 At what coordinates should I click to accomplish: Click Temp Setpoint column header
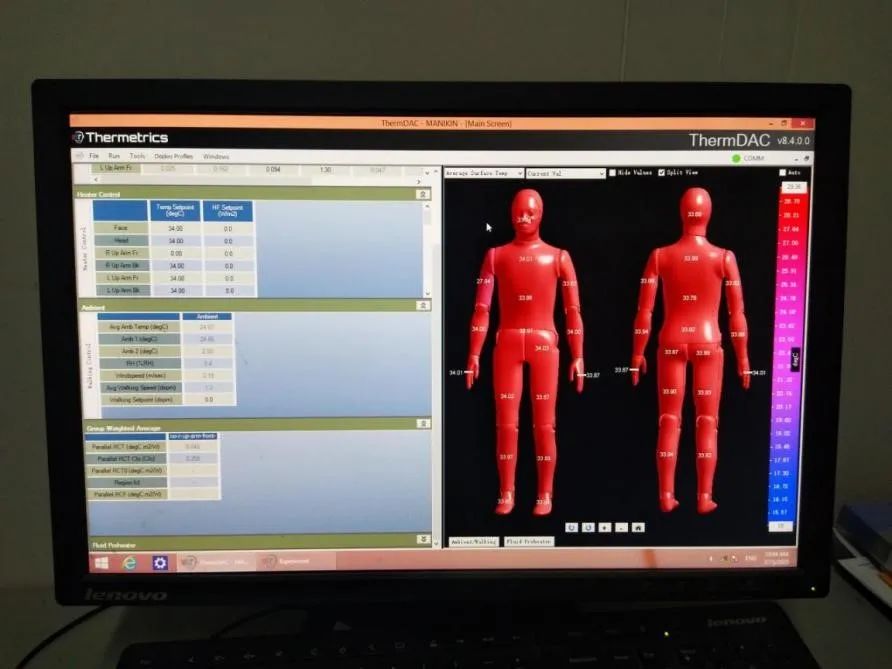(175, 210)
